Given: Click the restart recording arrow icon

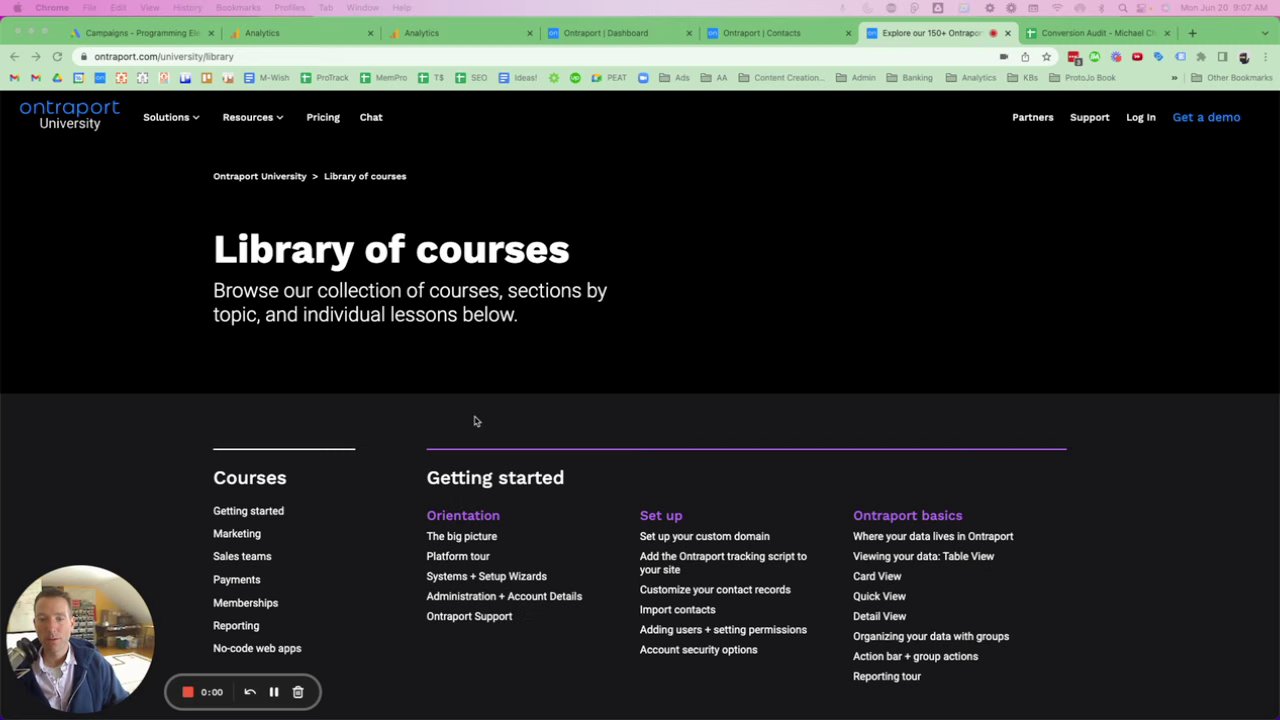Looking at the screenshot, I should 250,692.
